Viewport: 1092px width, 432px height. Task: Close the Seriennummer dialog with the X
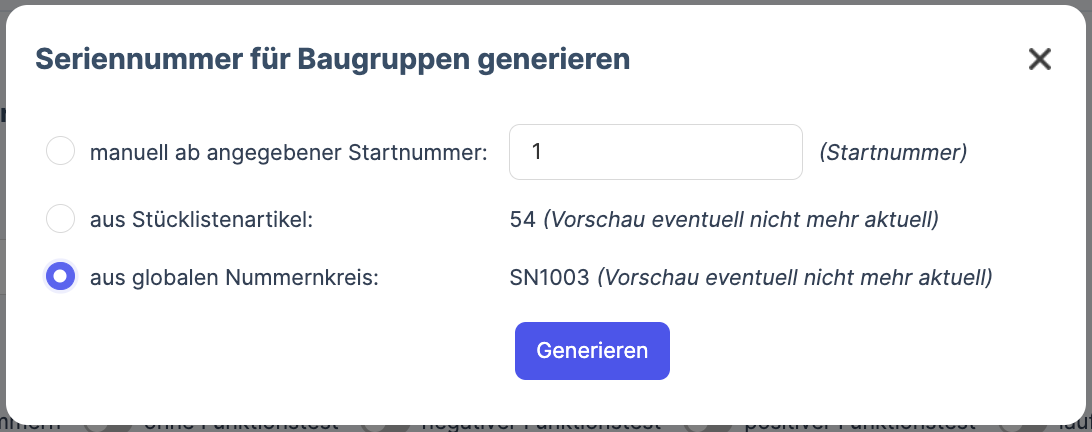click(1040, 60)
